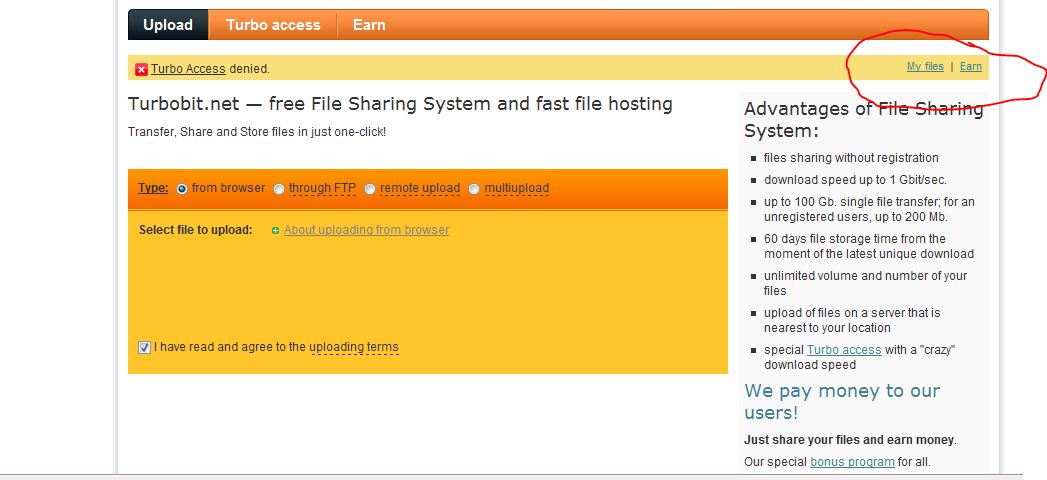Click the 'We pay money to our users!' heading
Screen dimensions: 1047x480
(842, 401)
